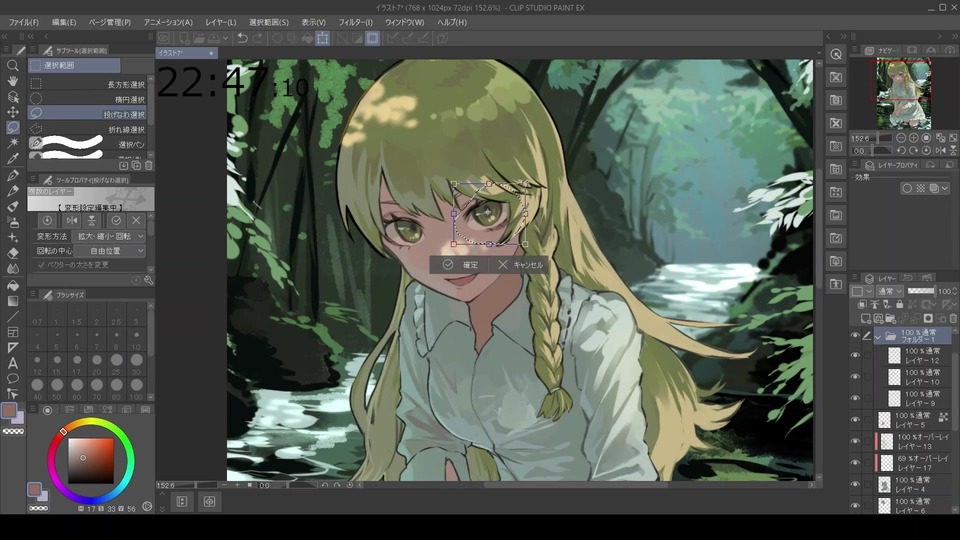Select the Move layer tool

pyautogui.click(x=12, y=112)
